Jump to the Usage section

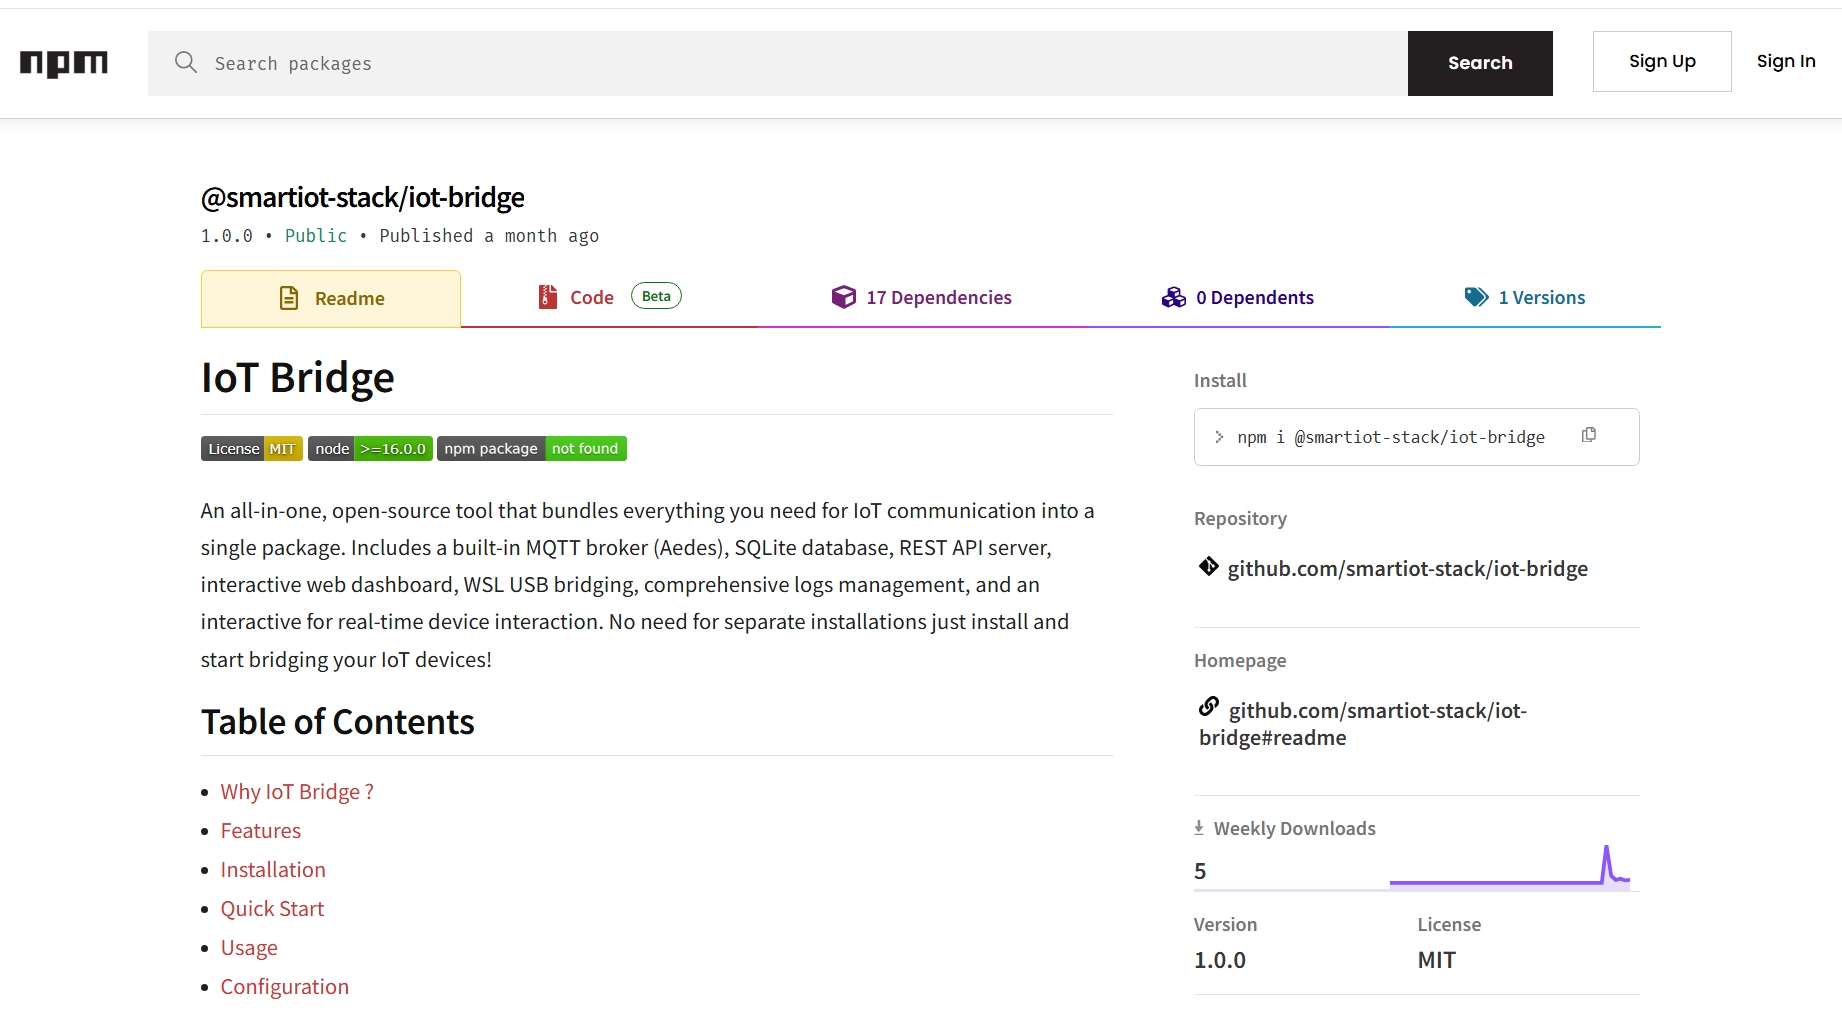pos(249,948)
